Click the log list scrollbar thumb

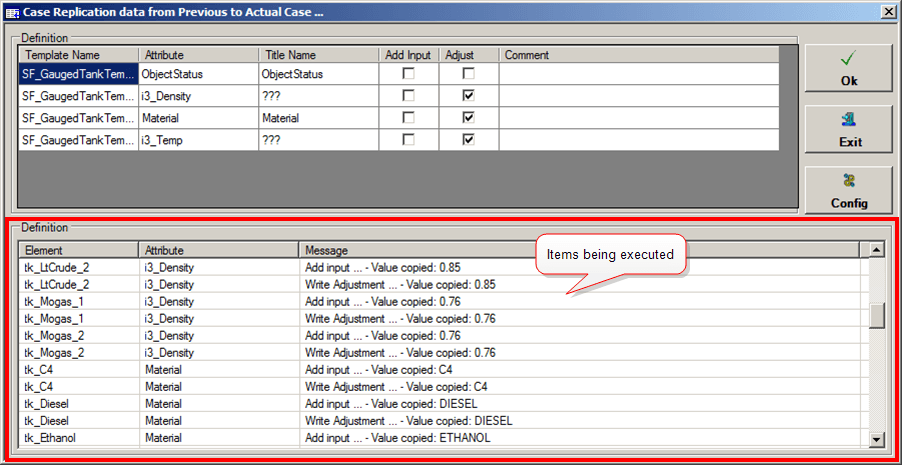pos(877,316)
